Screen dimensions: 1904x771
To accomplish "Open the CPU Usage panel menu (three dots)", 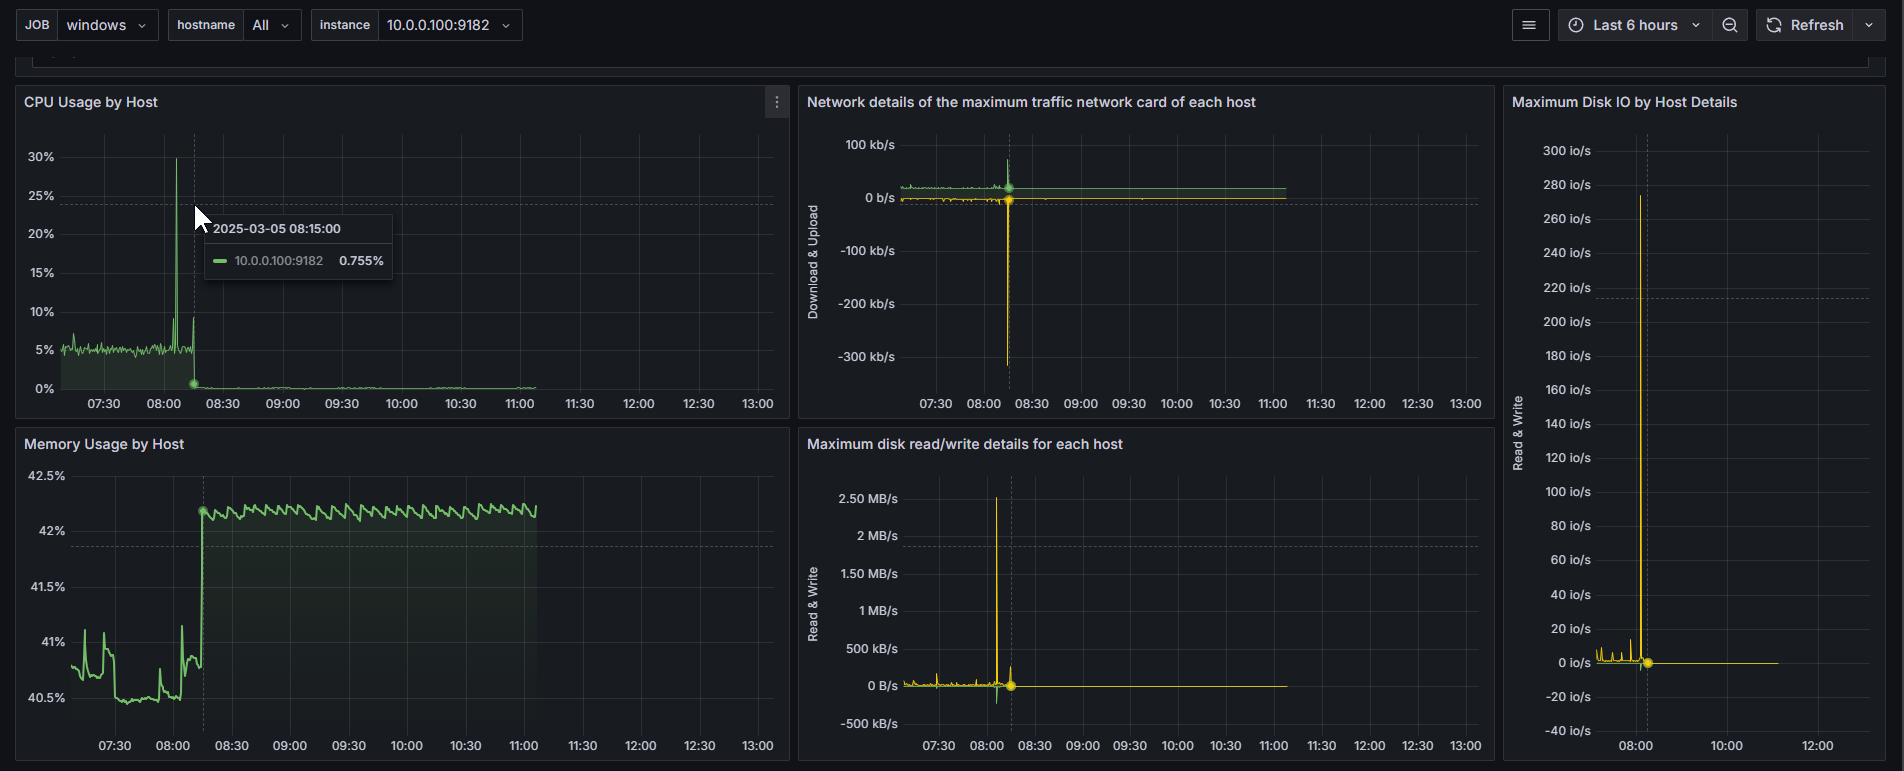I will coord(777,102).
